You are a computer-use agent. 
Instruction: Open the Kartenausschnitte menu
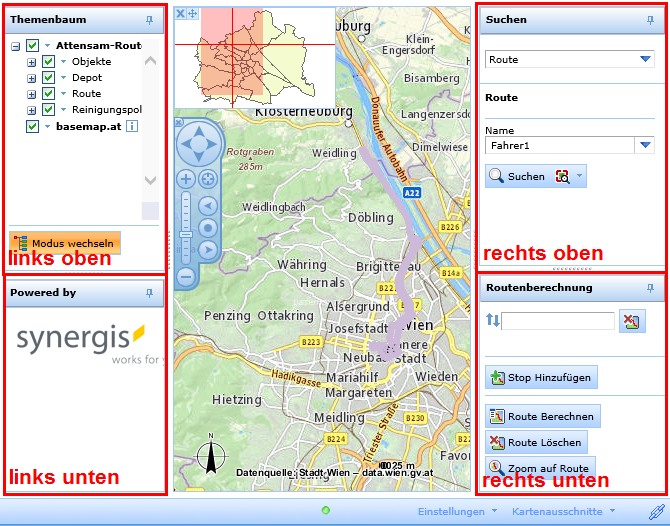pyautogui.click(x=563, y=511)
